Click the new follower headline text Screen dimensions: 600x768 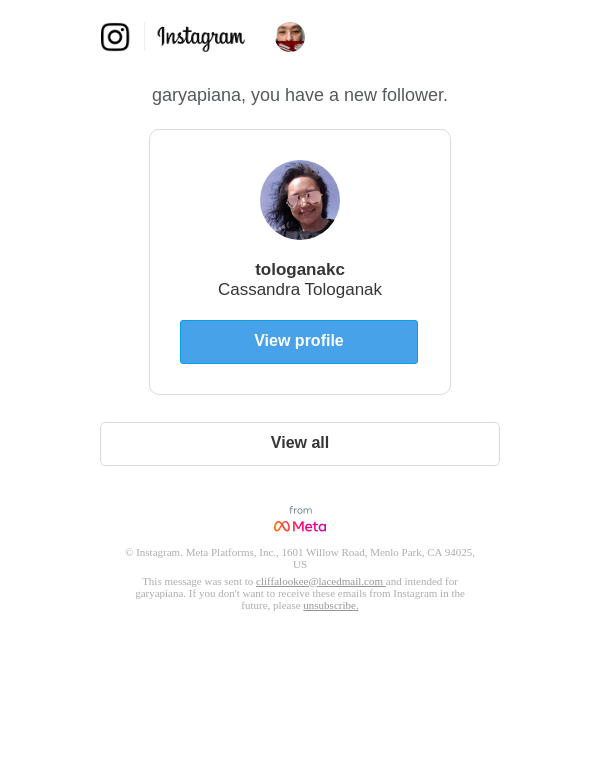[x=300, y=95]
